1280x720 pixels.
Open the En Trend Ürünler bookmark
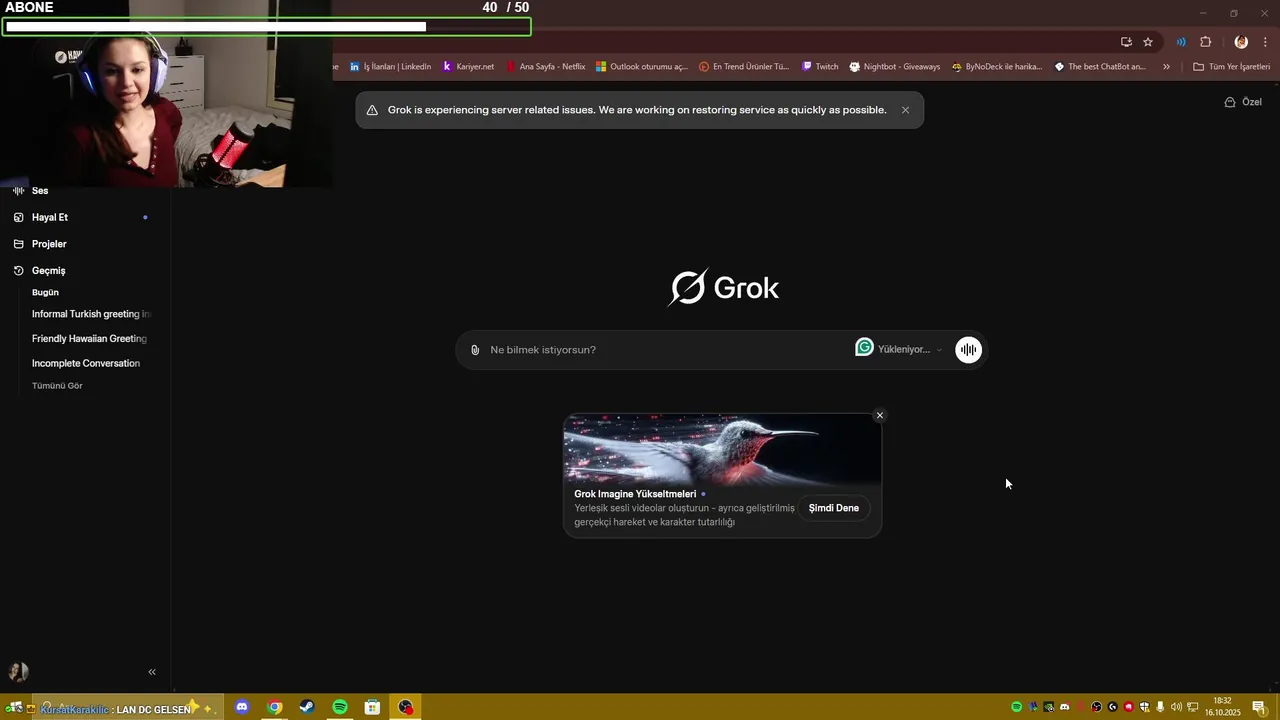coord(744,67)
